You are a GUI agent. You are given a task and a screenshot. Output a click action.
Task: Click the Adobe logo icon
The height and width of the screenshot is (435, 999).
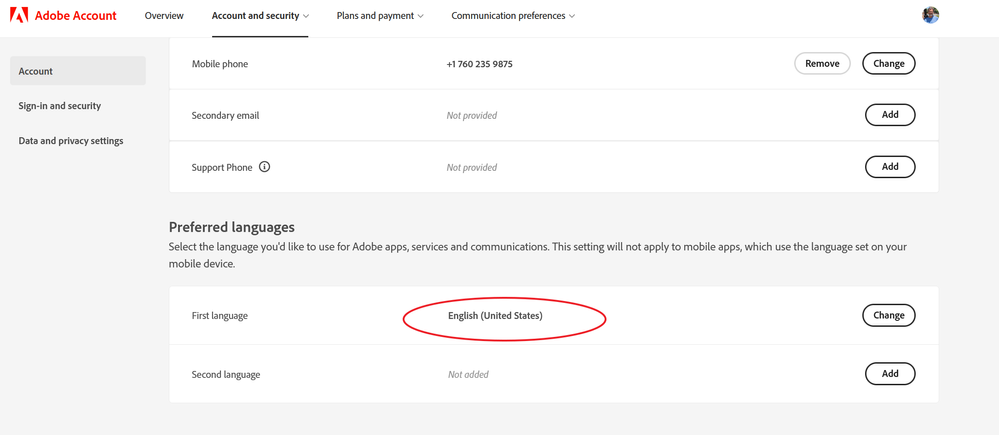[19, 15]
